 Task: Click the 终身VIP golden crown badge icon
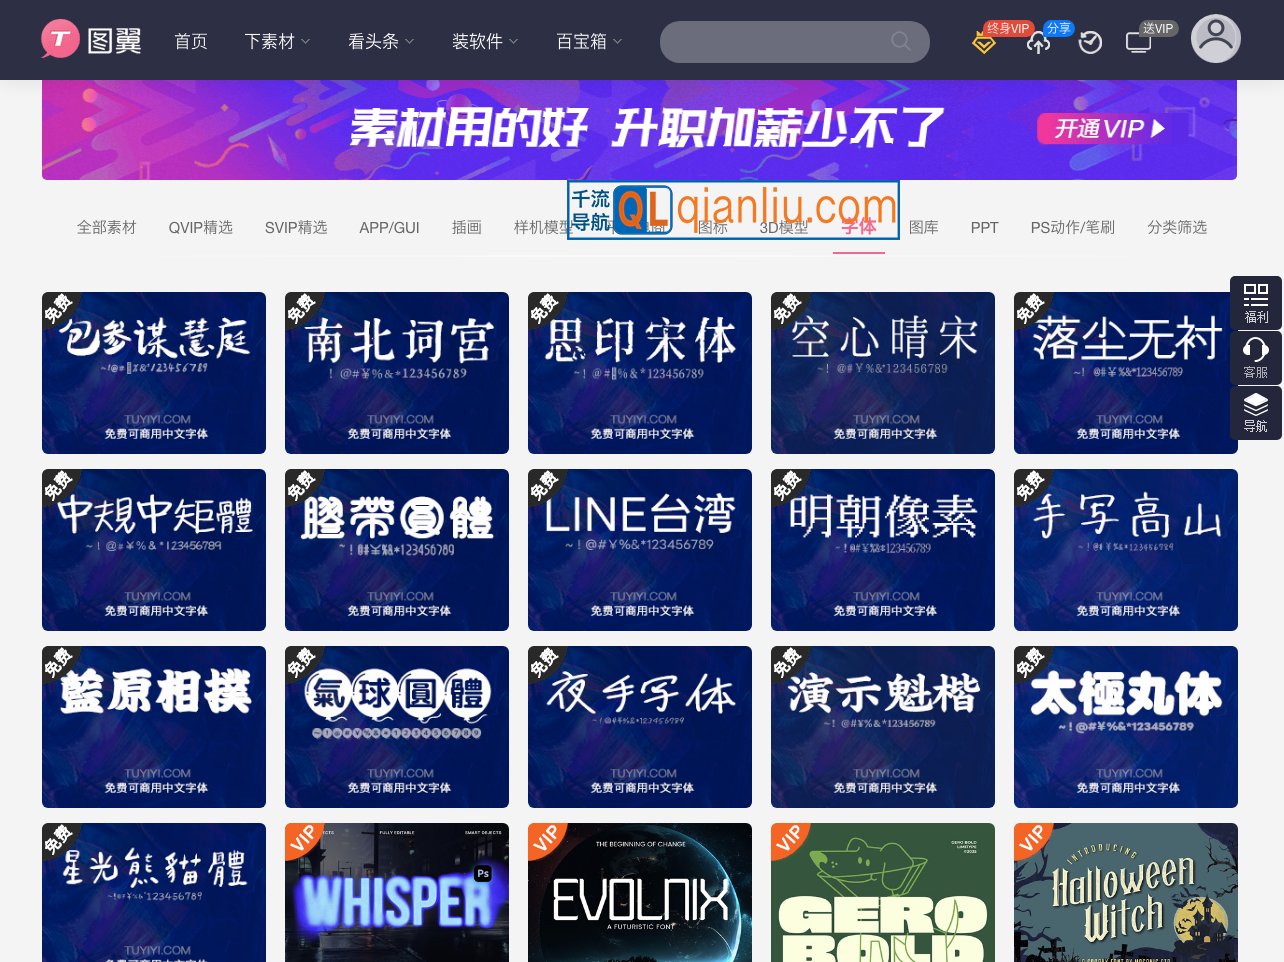(x=984, y=43)
